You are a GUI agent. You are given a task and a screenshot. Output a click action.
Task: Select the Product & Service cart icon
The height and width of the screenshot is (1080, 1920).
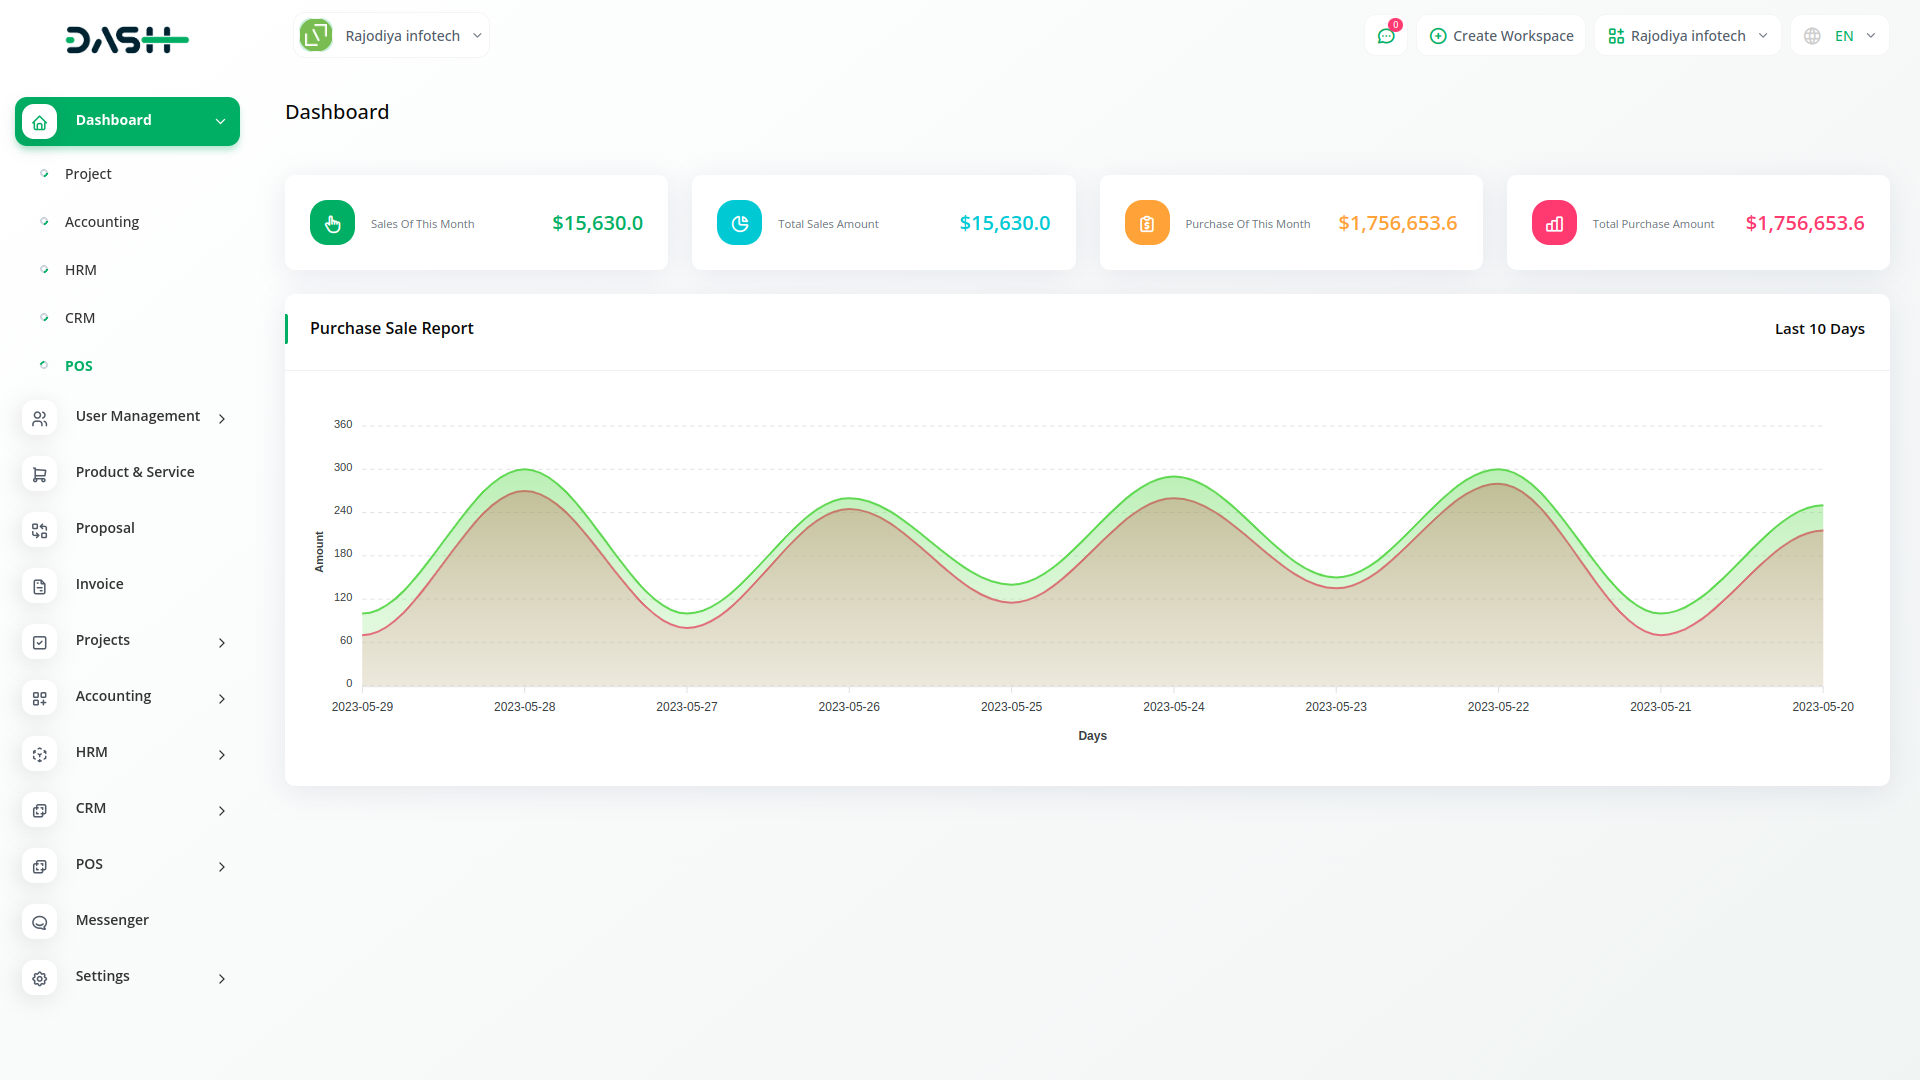[x=39, y=474]
